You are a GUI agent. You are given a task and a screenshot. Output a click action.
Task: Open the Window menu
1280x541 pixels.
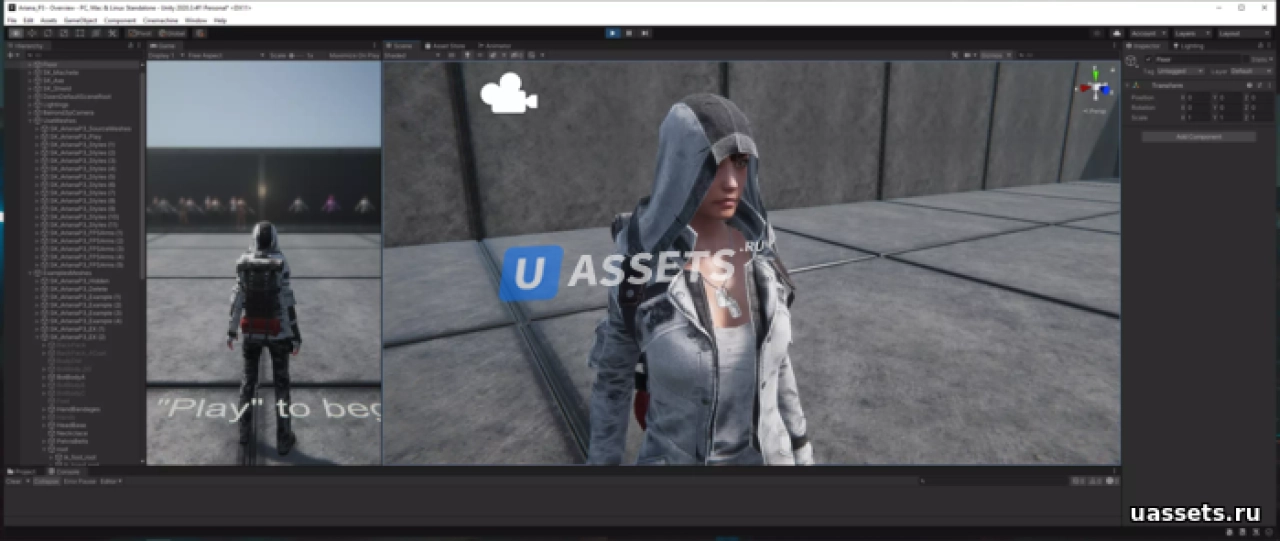(x=196, y=20)
